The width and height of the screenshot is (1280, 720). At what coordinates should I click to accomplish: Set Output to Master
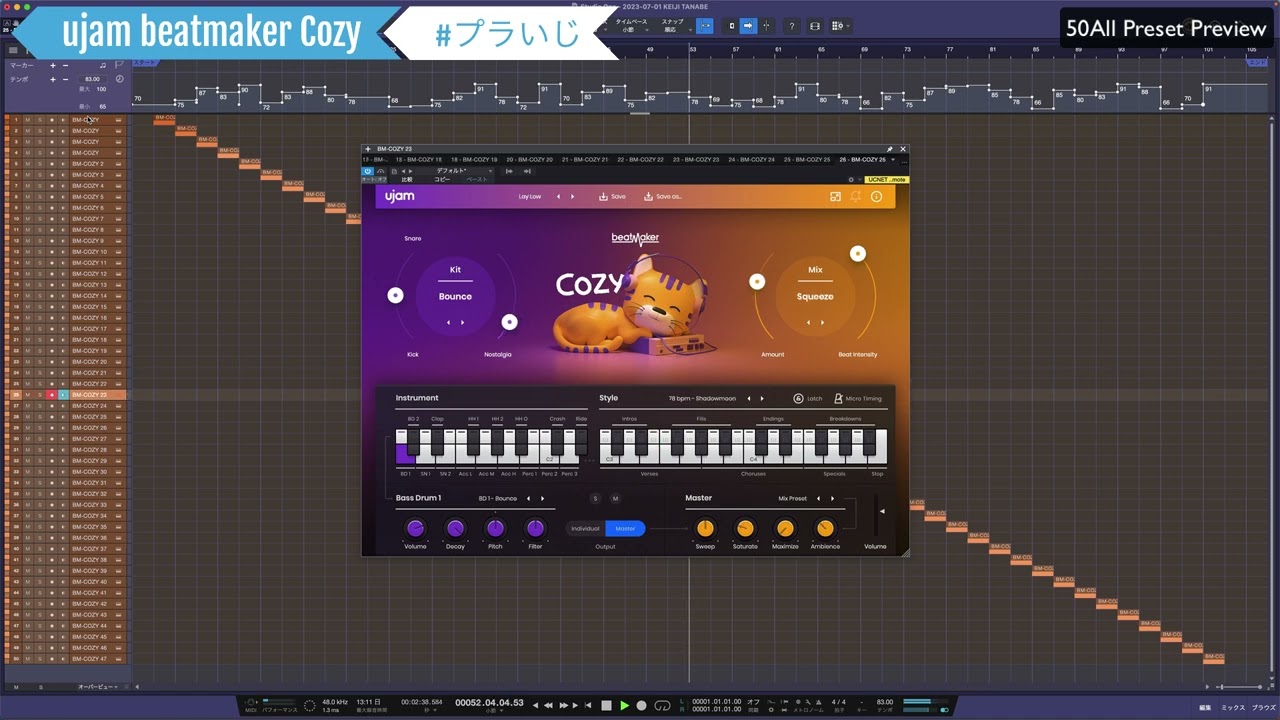[x=625, y=528]
